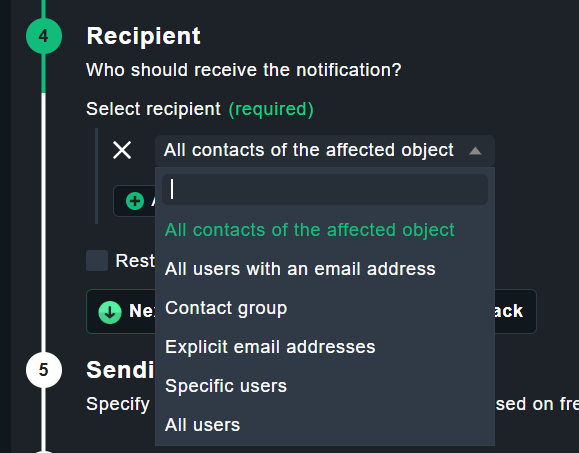Click the green '(required)' label
The height and width of the screenshot is (453, 579).
[x=271, y=109]
